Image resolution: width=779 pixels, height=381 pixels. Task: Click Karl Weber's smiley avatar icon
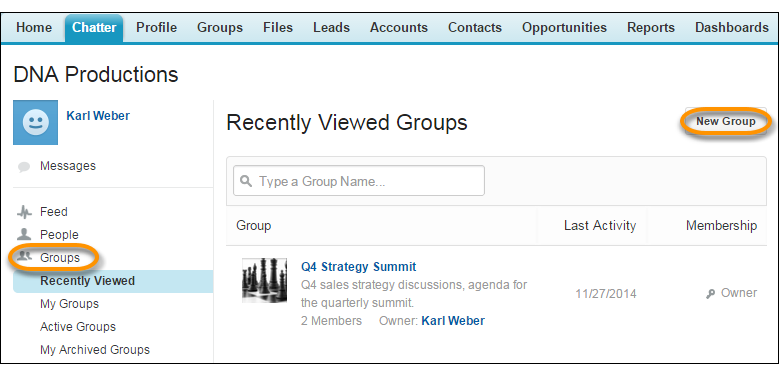[35, 123]
